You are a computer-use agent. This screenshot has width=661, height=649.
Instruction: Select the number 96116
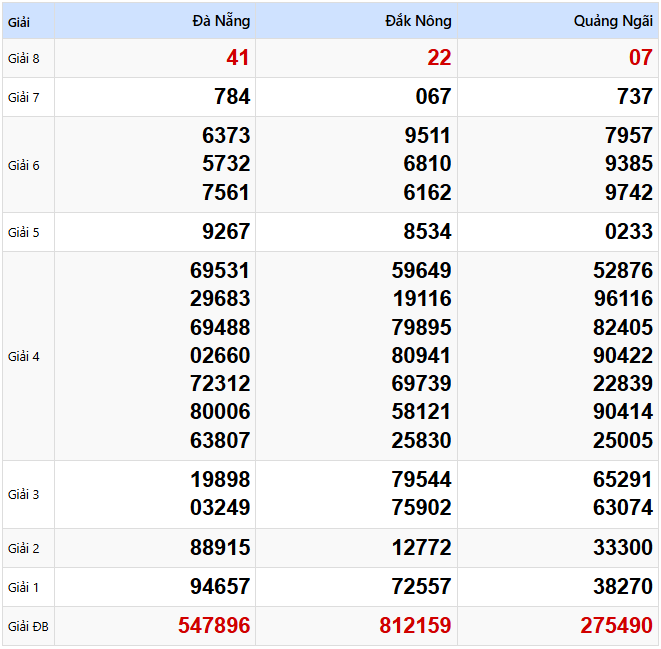pos(623,299)
